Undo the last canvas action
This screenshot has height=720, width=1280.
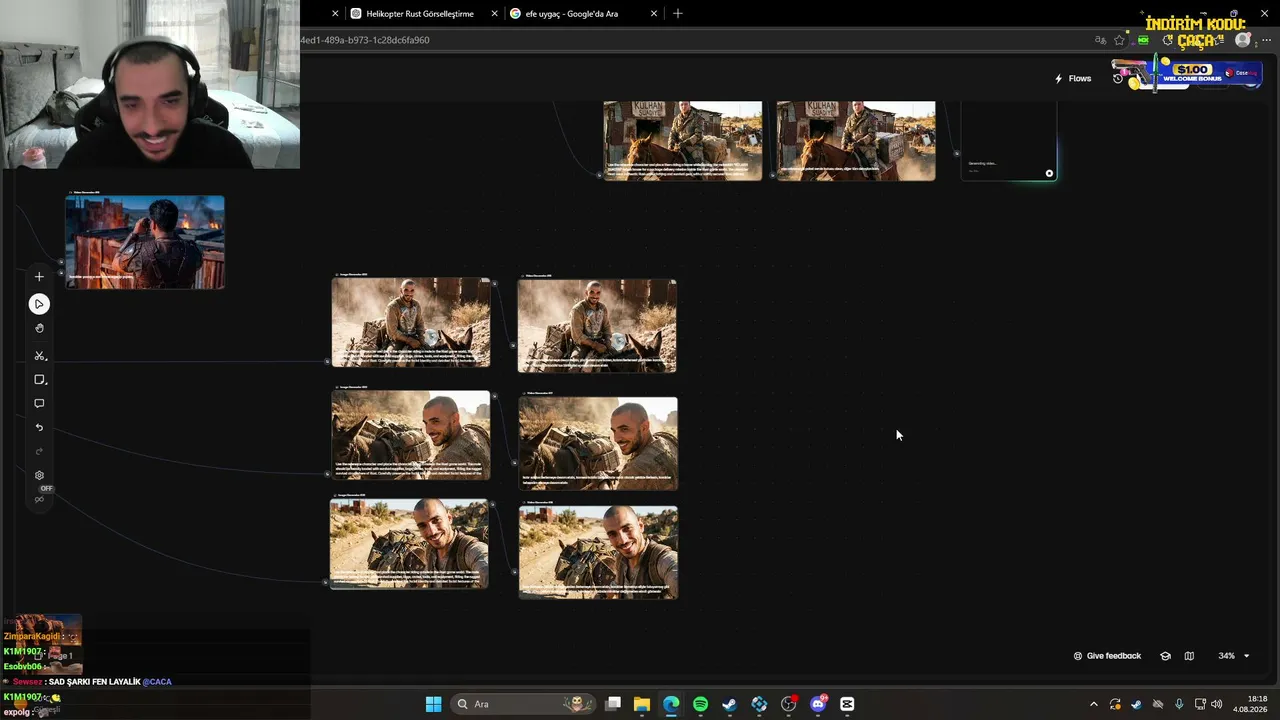pos(39,428)
